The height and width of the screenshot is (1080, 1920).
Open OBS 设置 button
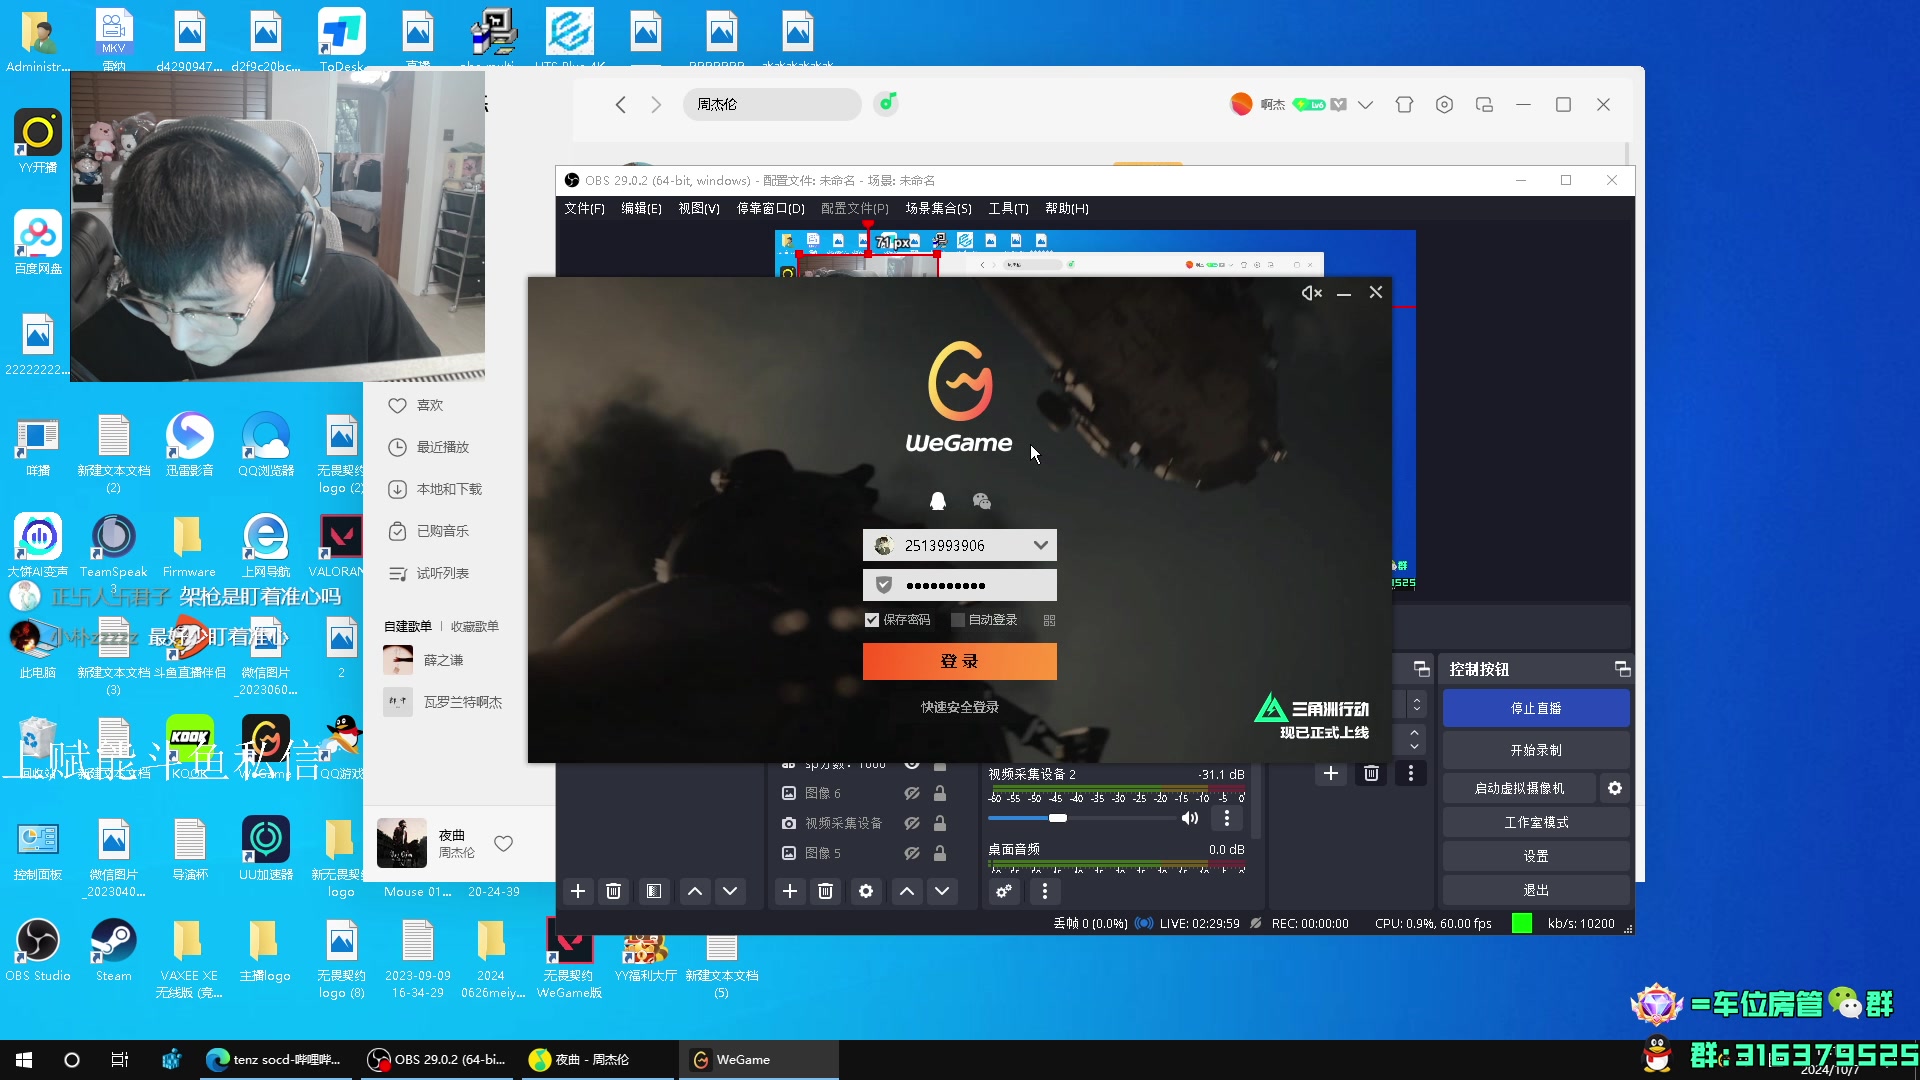[x=1535, y=856]
